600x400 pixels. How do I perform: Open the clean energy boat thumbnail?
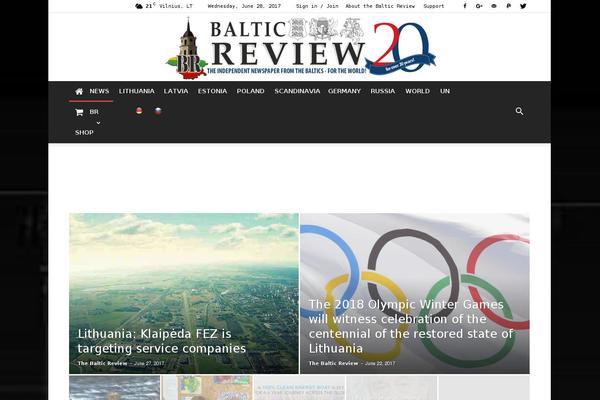(300, 388)
